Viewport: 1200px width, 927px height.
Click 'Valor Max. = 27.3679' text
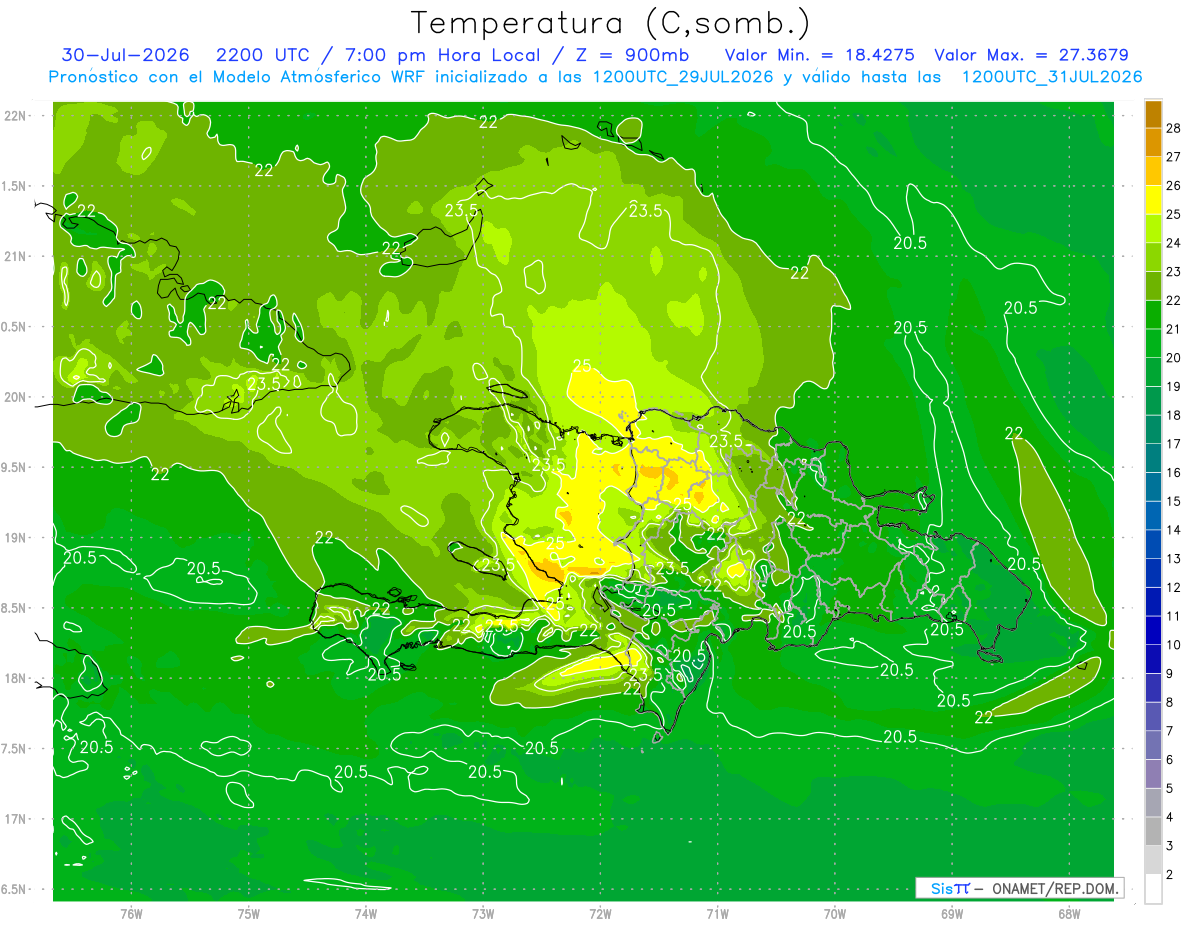point(1031,55)
